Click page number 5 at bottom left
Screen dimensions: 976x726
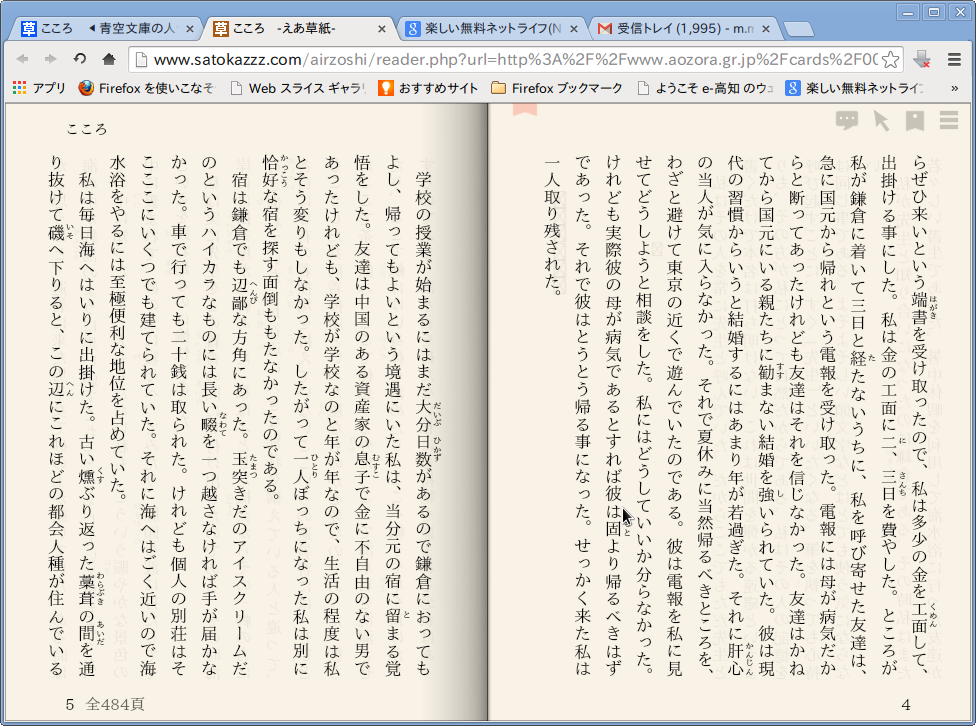70,704
